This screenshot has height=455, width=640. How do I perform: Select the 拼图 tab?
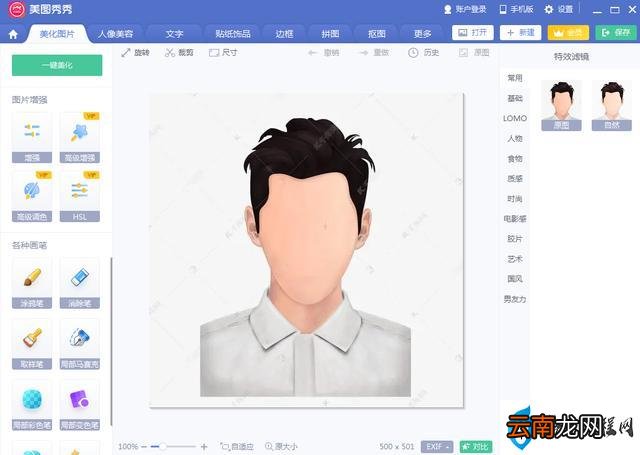330,34
